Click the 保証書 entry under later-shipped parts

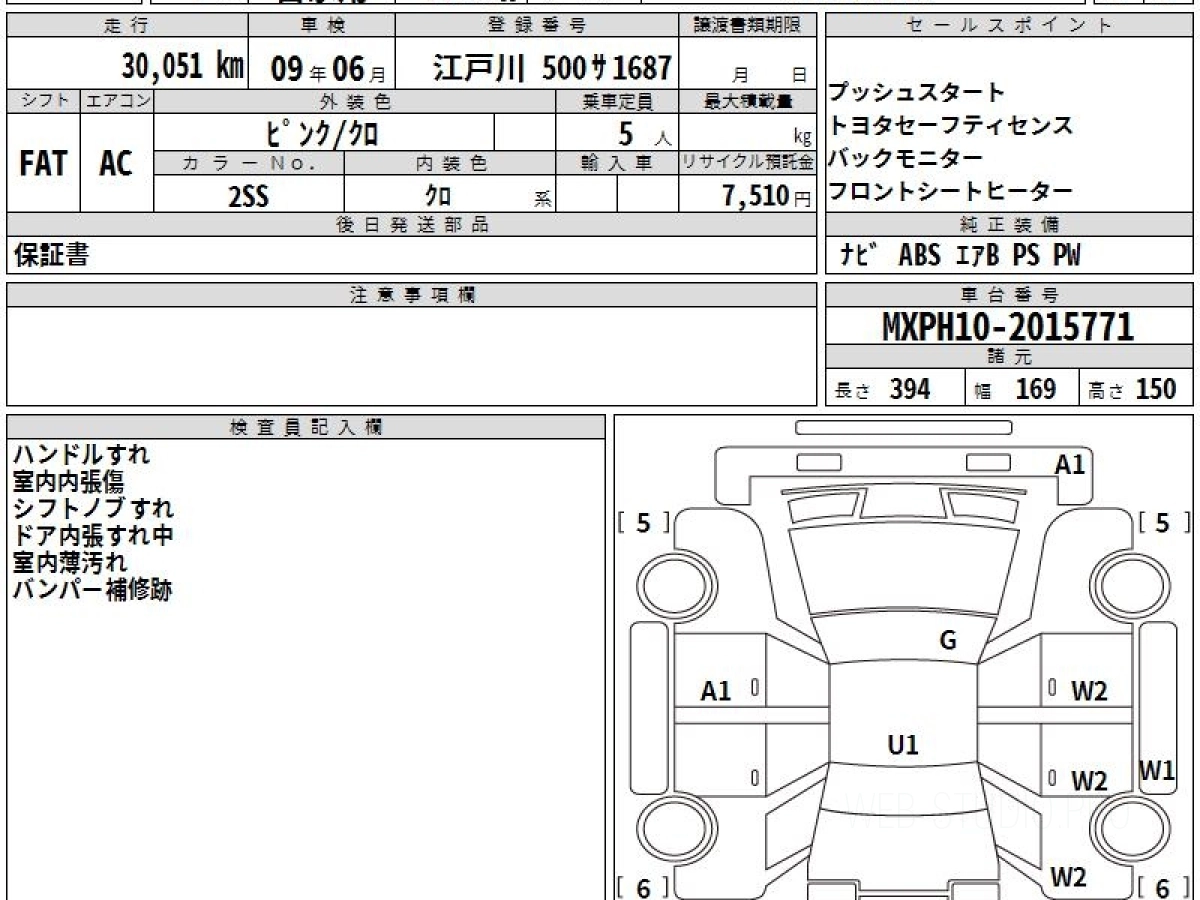tap(51, 256)
